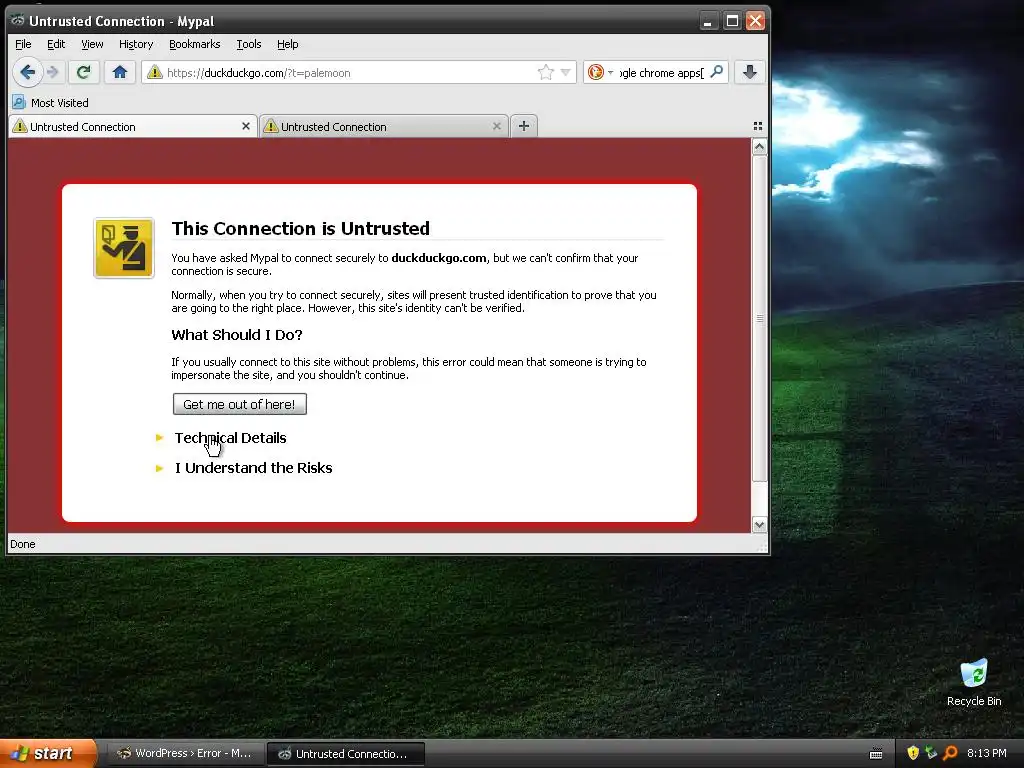
Task: Open the home page via house icon
Action: tap(120, 72)
